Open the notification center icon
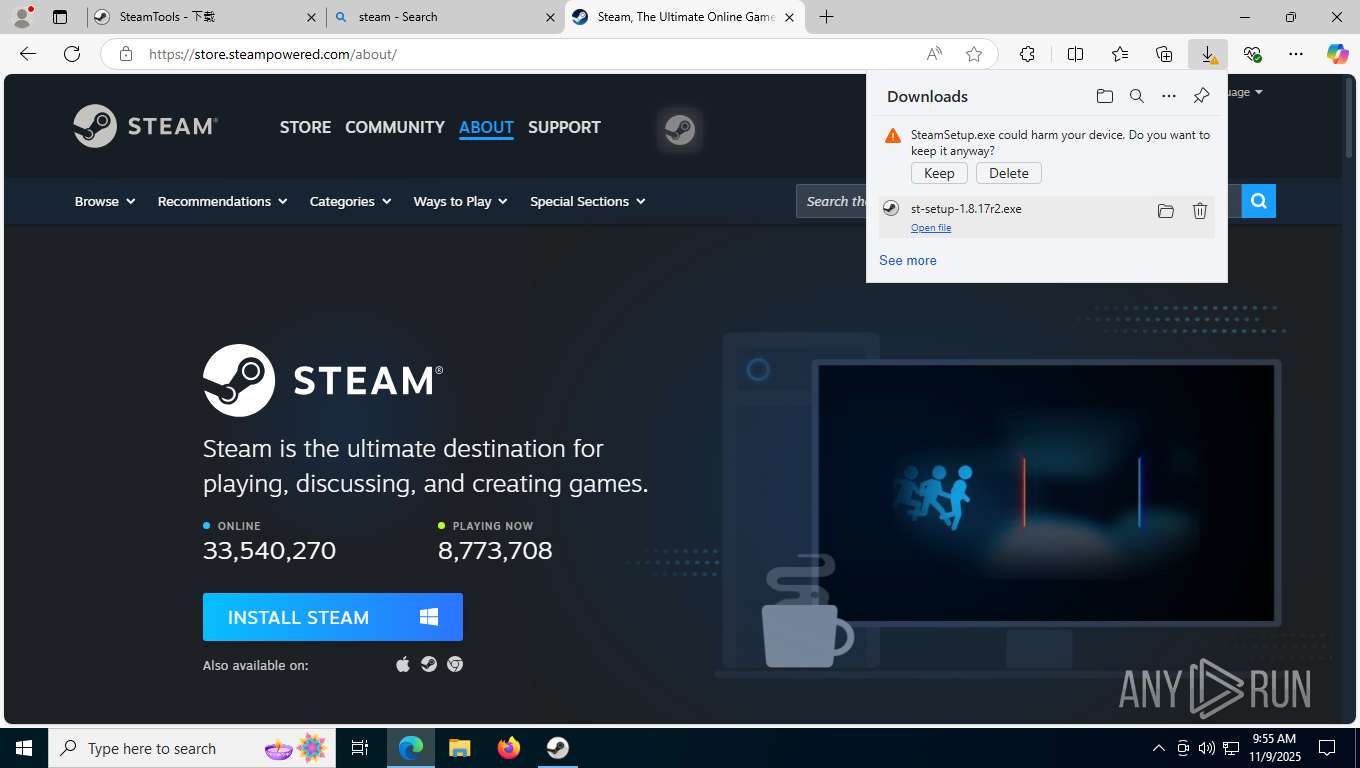1360x768 pixels. click(1327, 748)
